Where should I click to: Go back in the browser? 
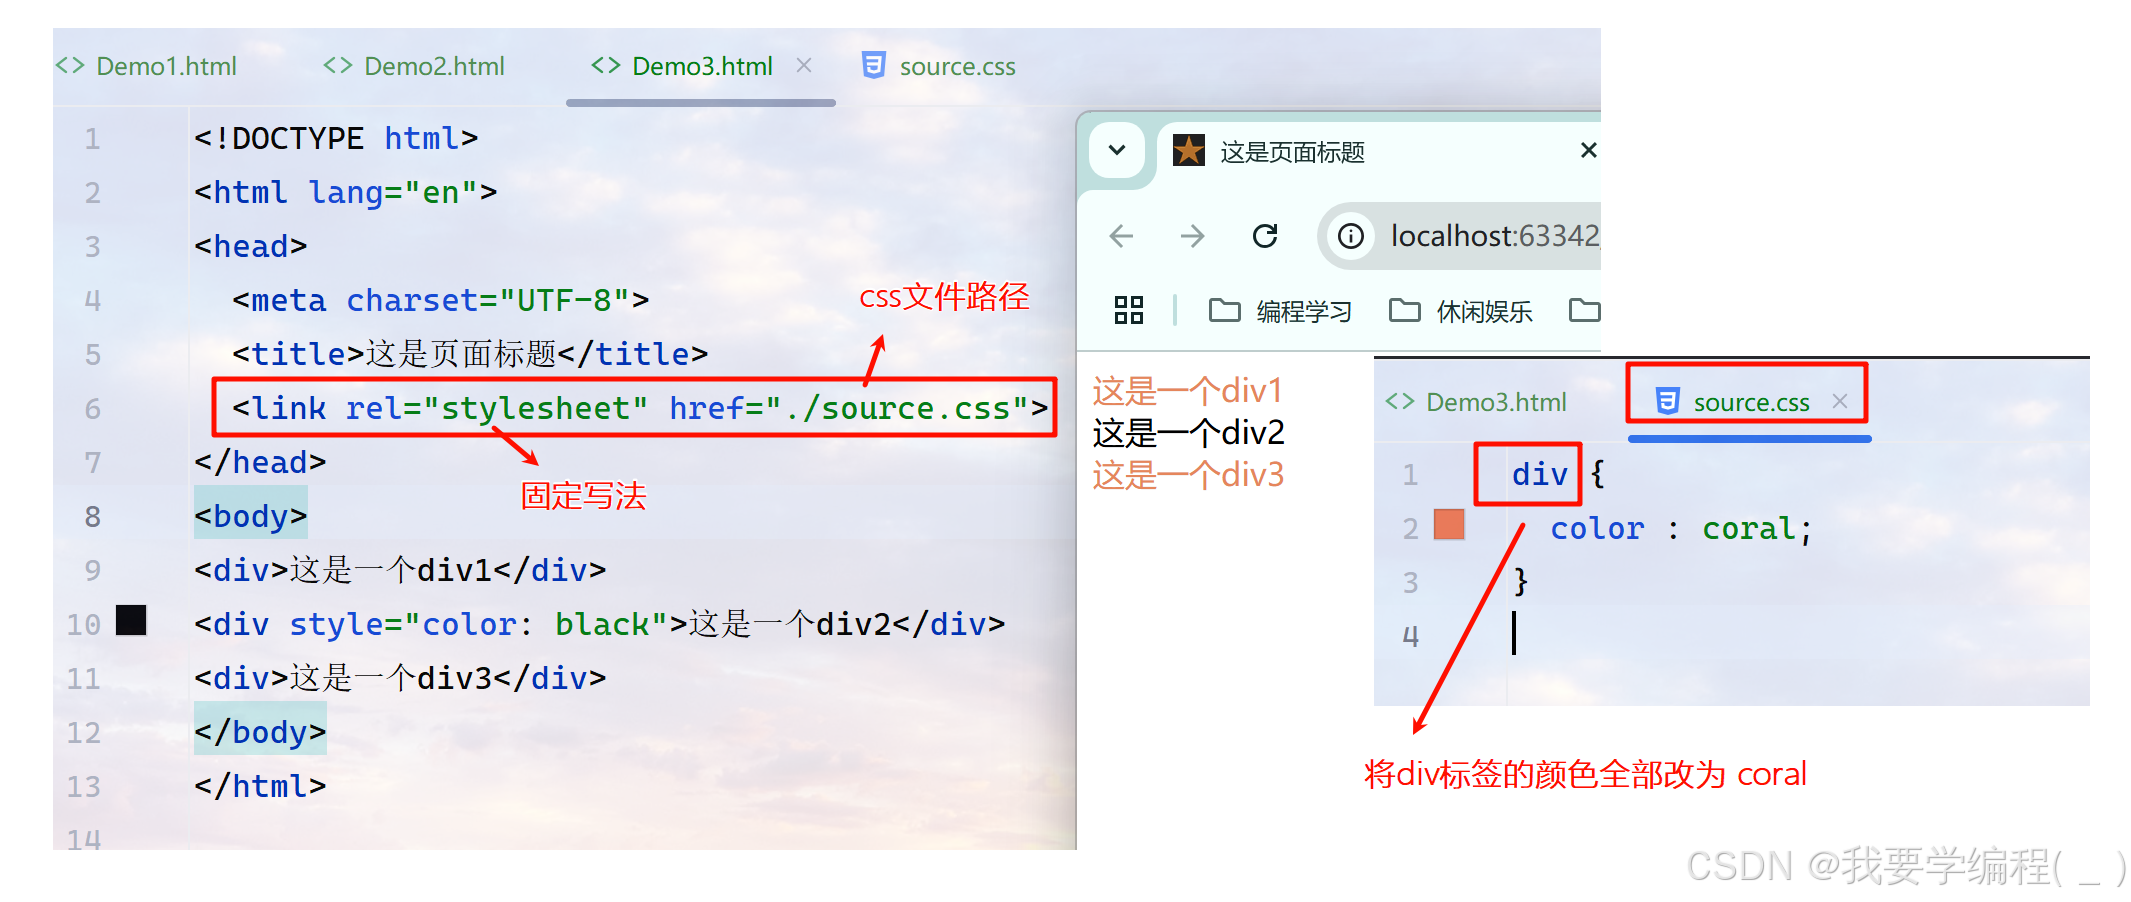pos(1121,236)
